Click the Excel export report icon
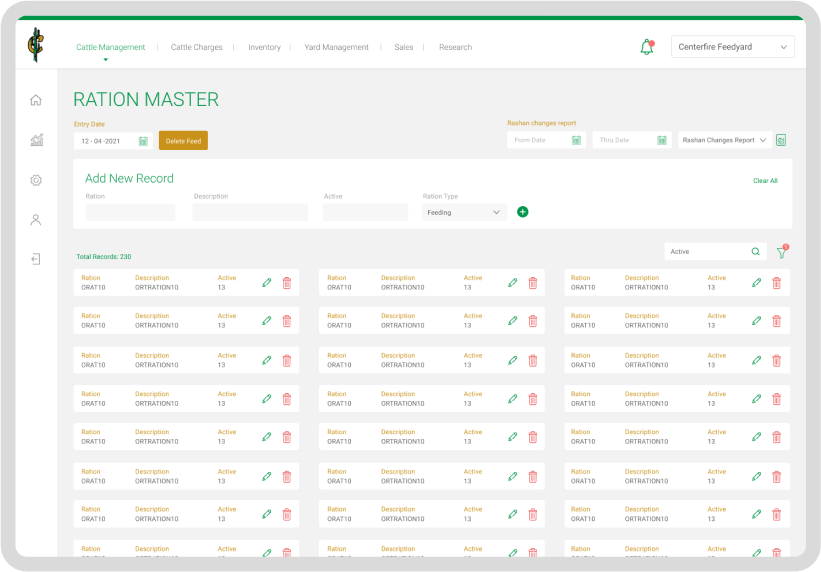821x572 pixels. pyautogui.click(x=781, y=140)
